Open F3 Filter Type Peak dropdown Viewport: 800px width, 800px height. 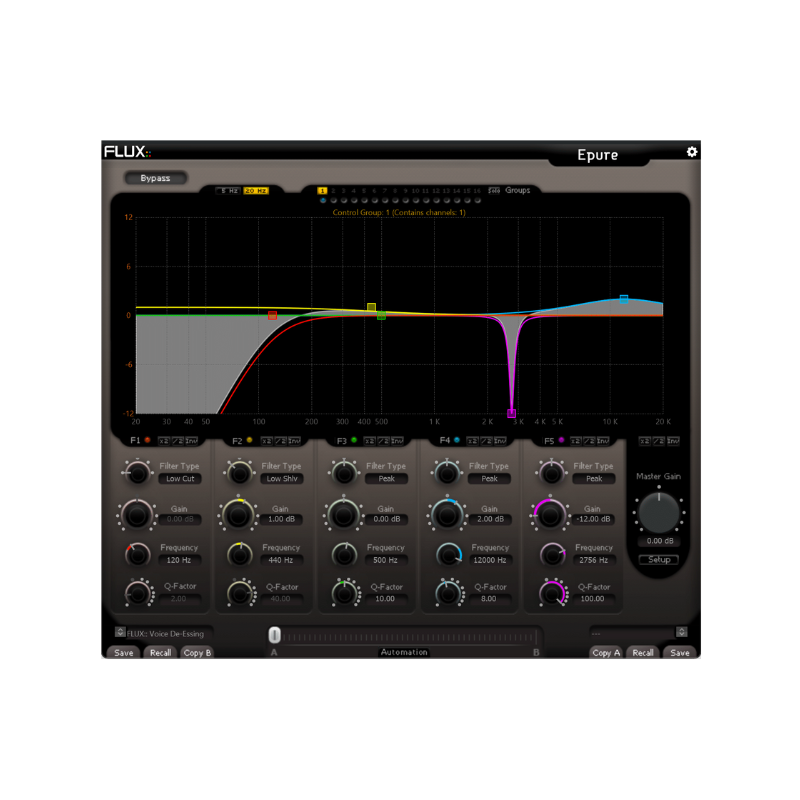[386, 479]
